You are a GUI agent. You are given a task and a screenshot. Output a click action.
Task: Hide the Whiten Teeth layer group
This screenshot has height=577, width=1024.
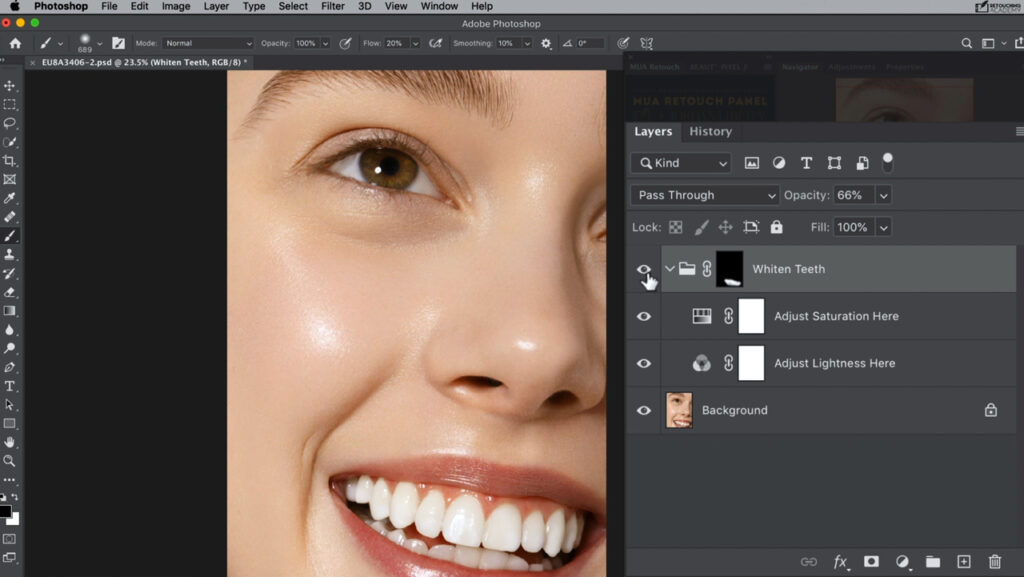pos(644,268)
